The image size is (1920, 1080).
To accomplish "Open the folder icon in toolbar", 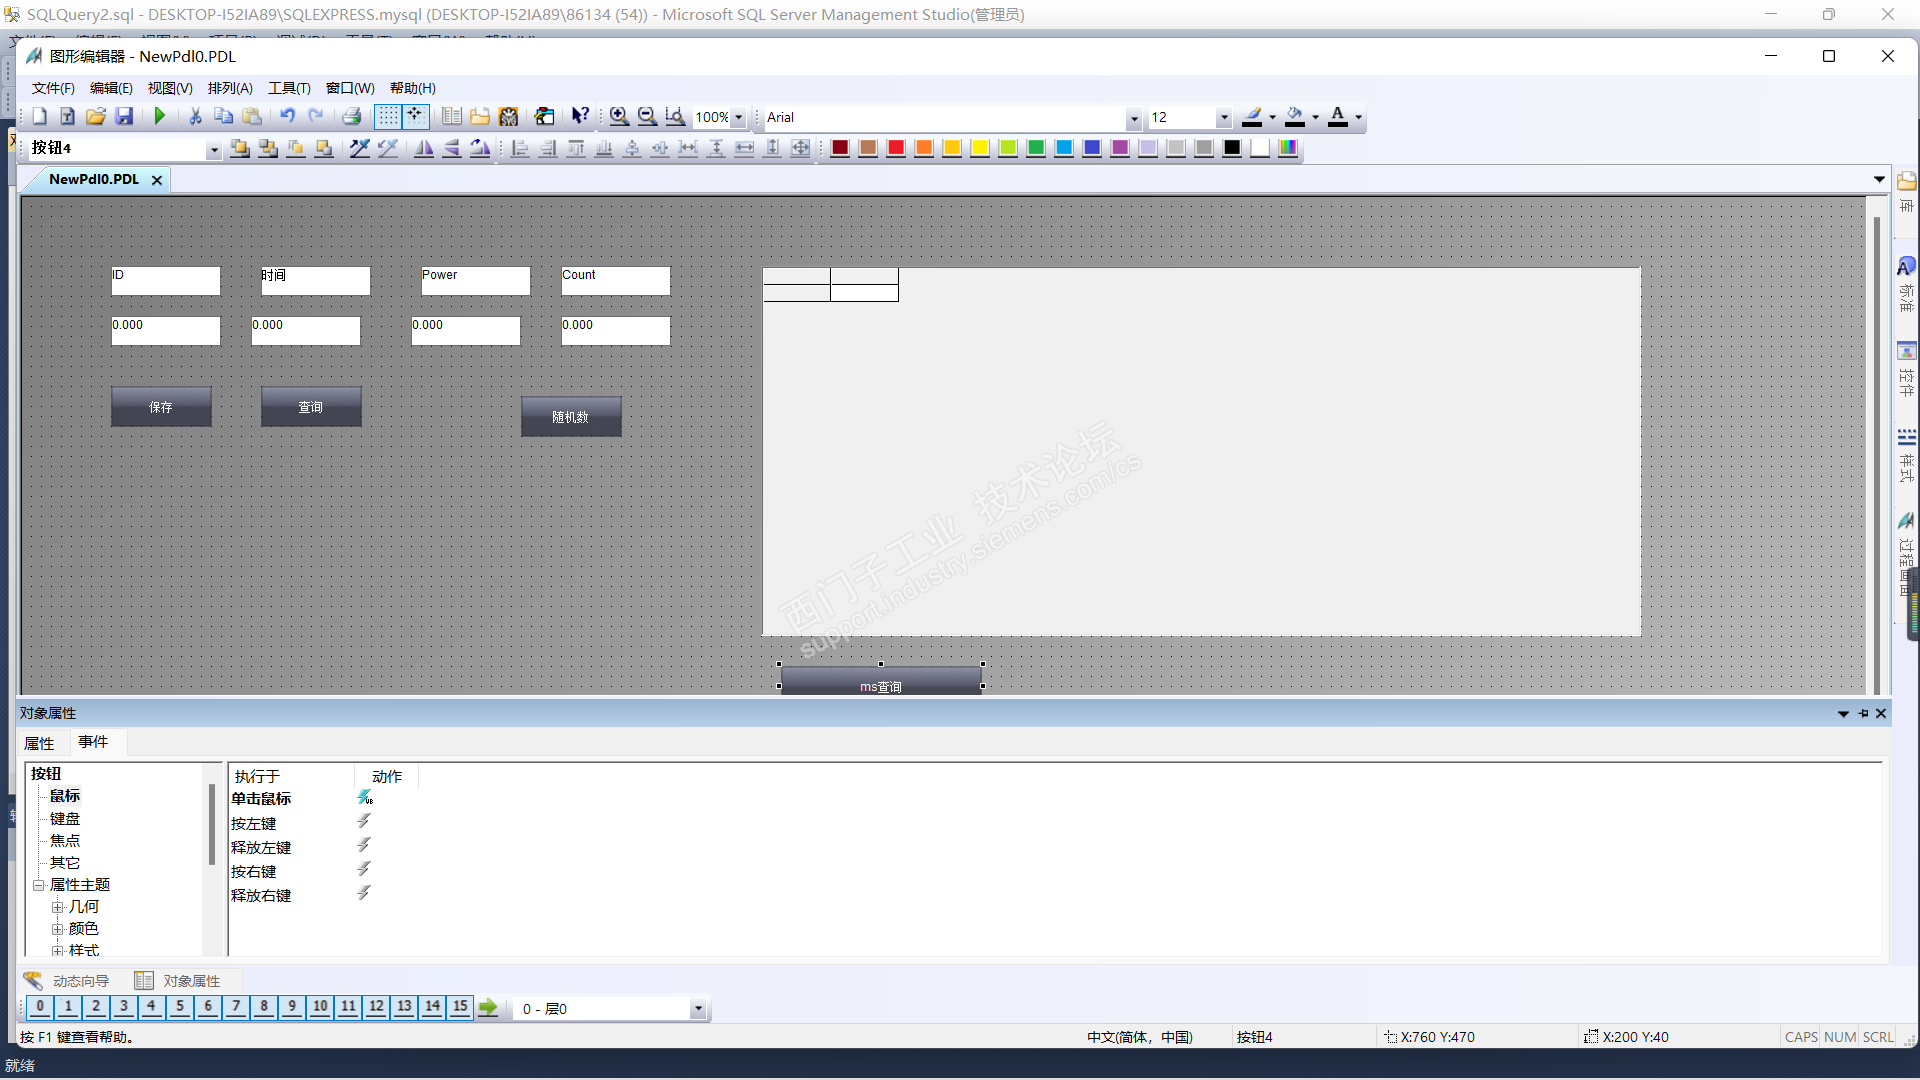I will tap(95, 117).
